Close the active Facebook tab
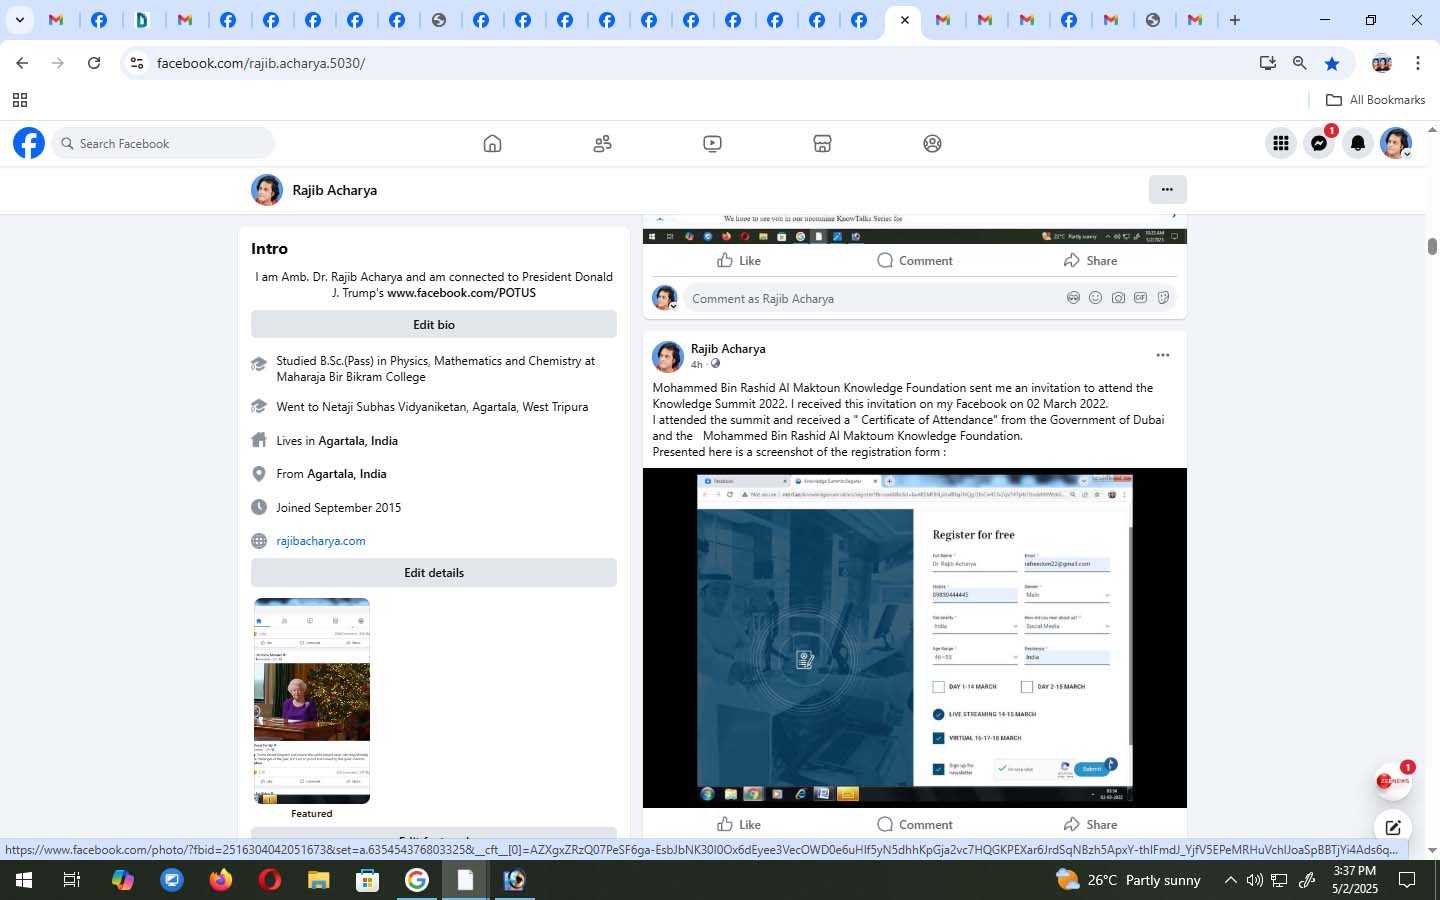Screen dimensions: 1440x900 (904, 20)
